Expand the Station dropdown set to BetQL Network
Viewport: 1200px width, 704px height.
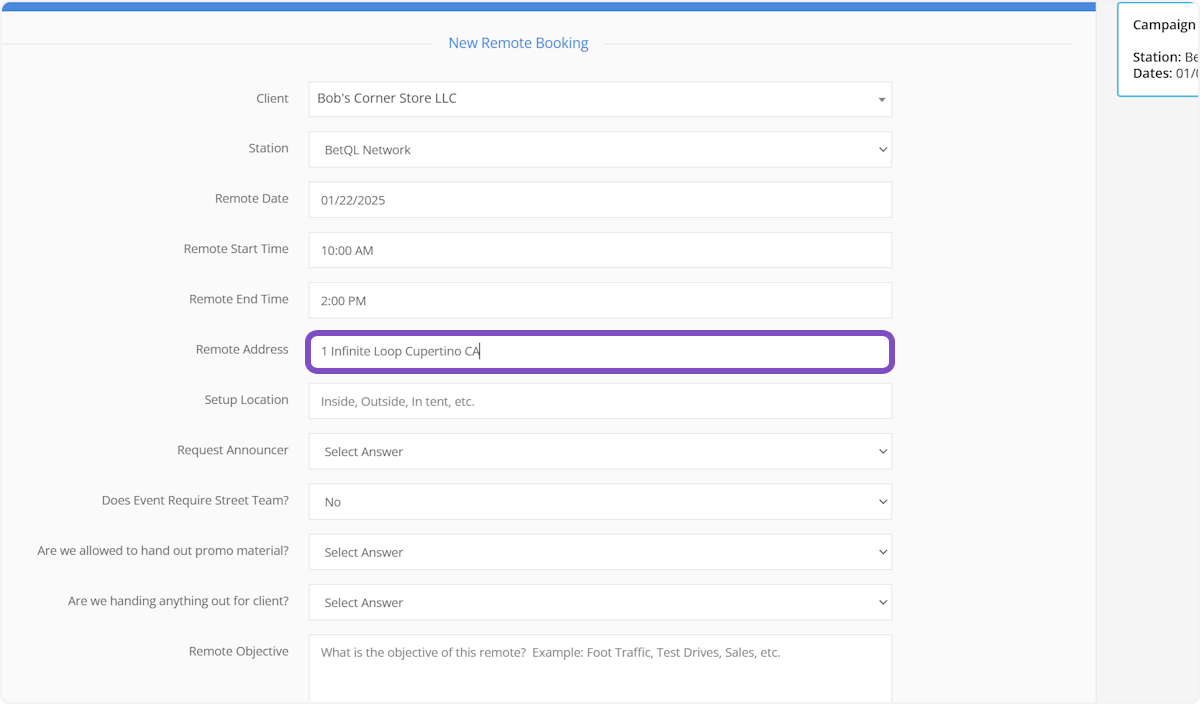click(599, 150)
